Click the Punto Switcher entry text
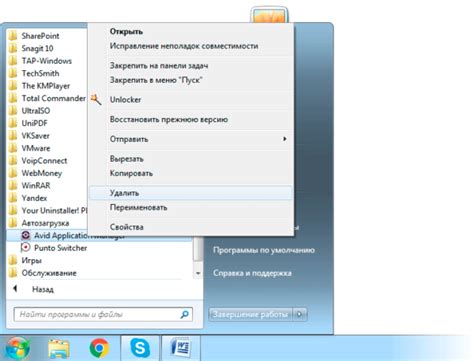This screenshot has width=474, height=361. click(61, 248)
